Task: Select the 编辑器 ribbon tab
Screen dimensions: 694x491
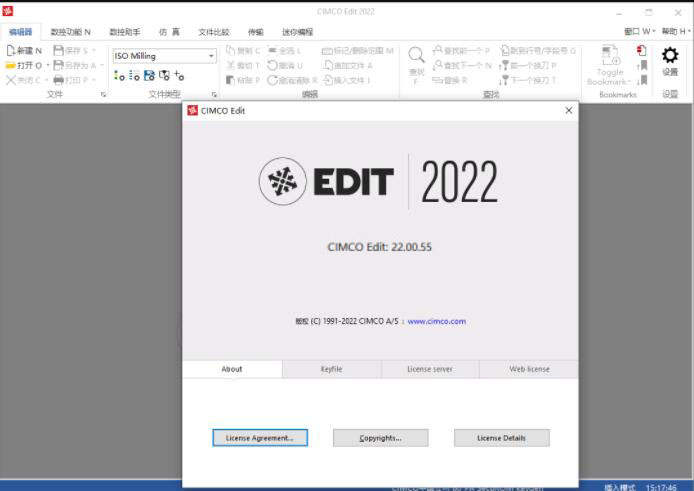Action: [21, 32]
